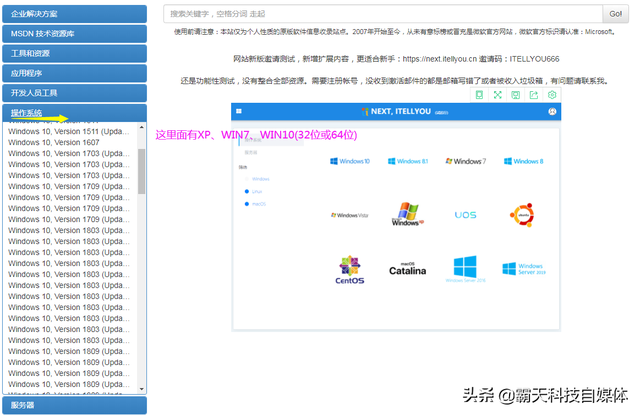The width and height of the screenshot is (640, 415).
Task: Select the CentOS logo tile
Action: pyautogui.click(x=350, y=269)
